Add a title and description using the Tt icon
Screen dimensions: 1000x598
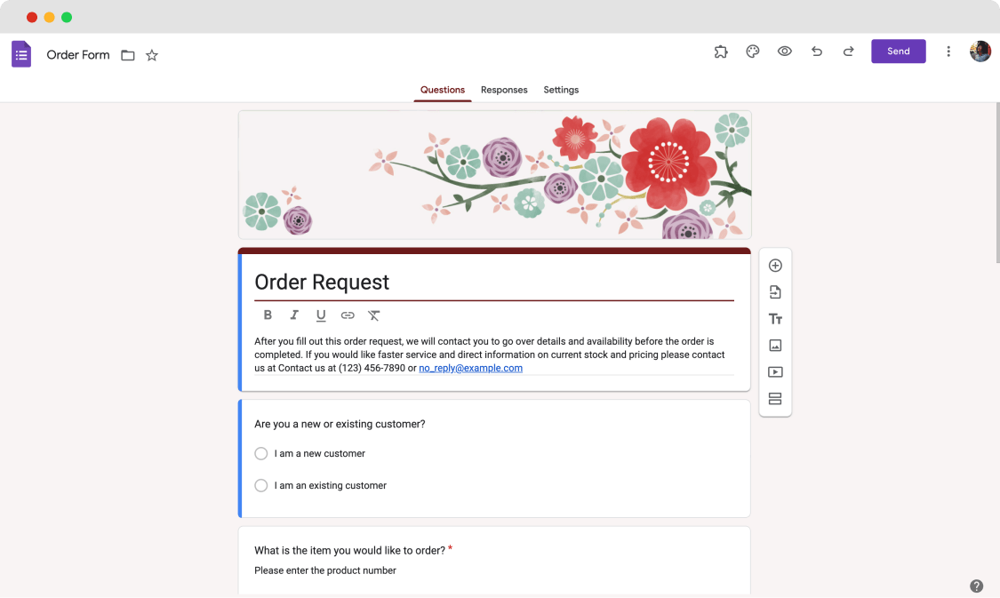(775, 318)
